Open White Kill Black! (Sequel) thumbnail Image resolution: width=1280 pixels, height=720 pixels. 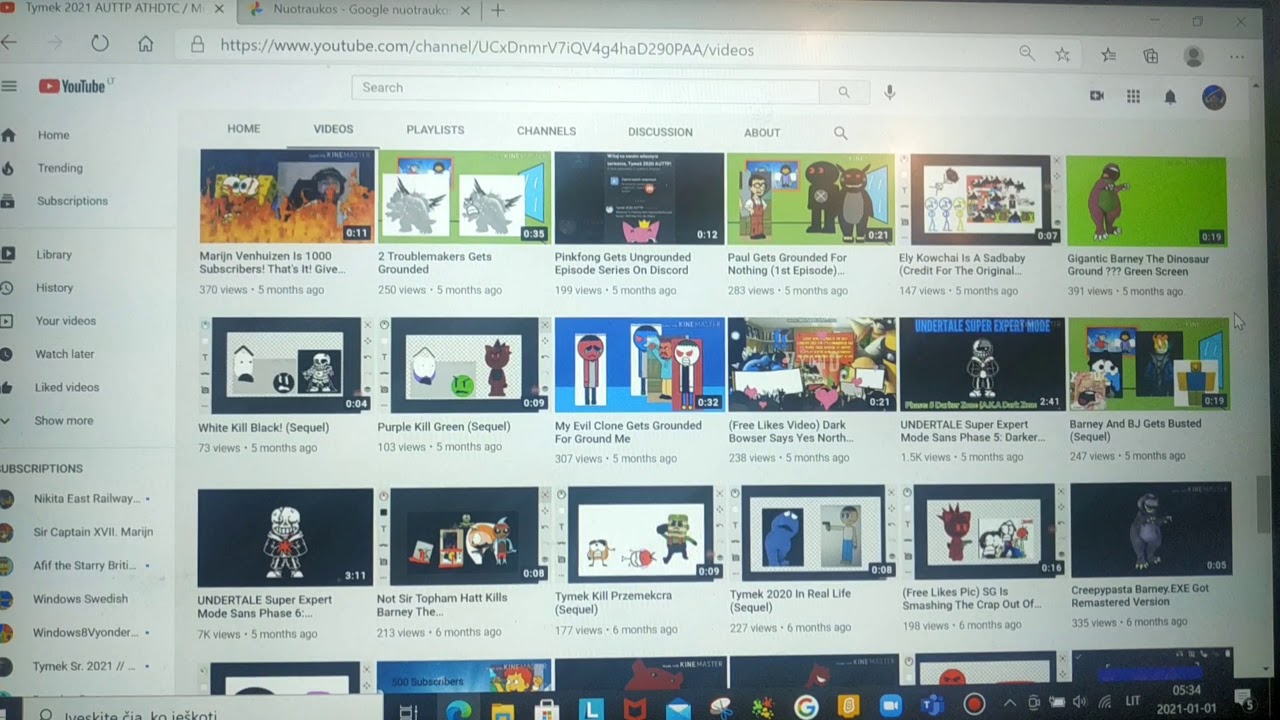point(286,365)
